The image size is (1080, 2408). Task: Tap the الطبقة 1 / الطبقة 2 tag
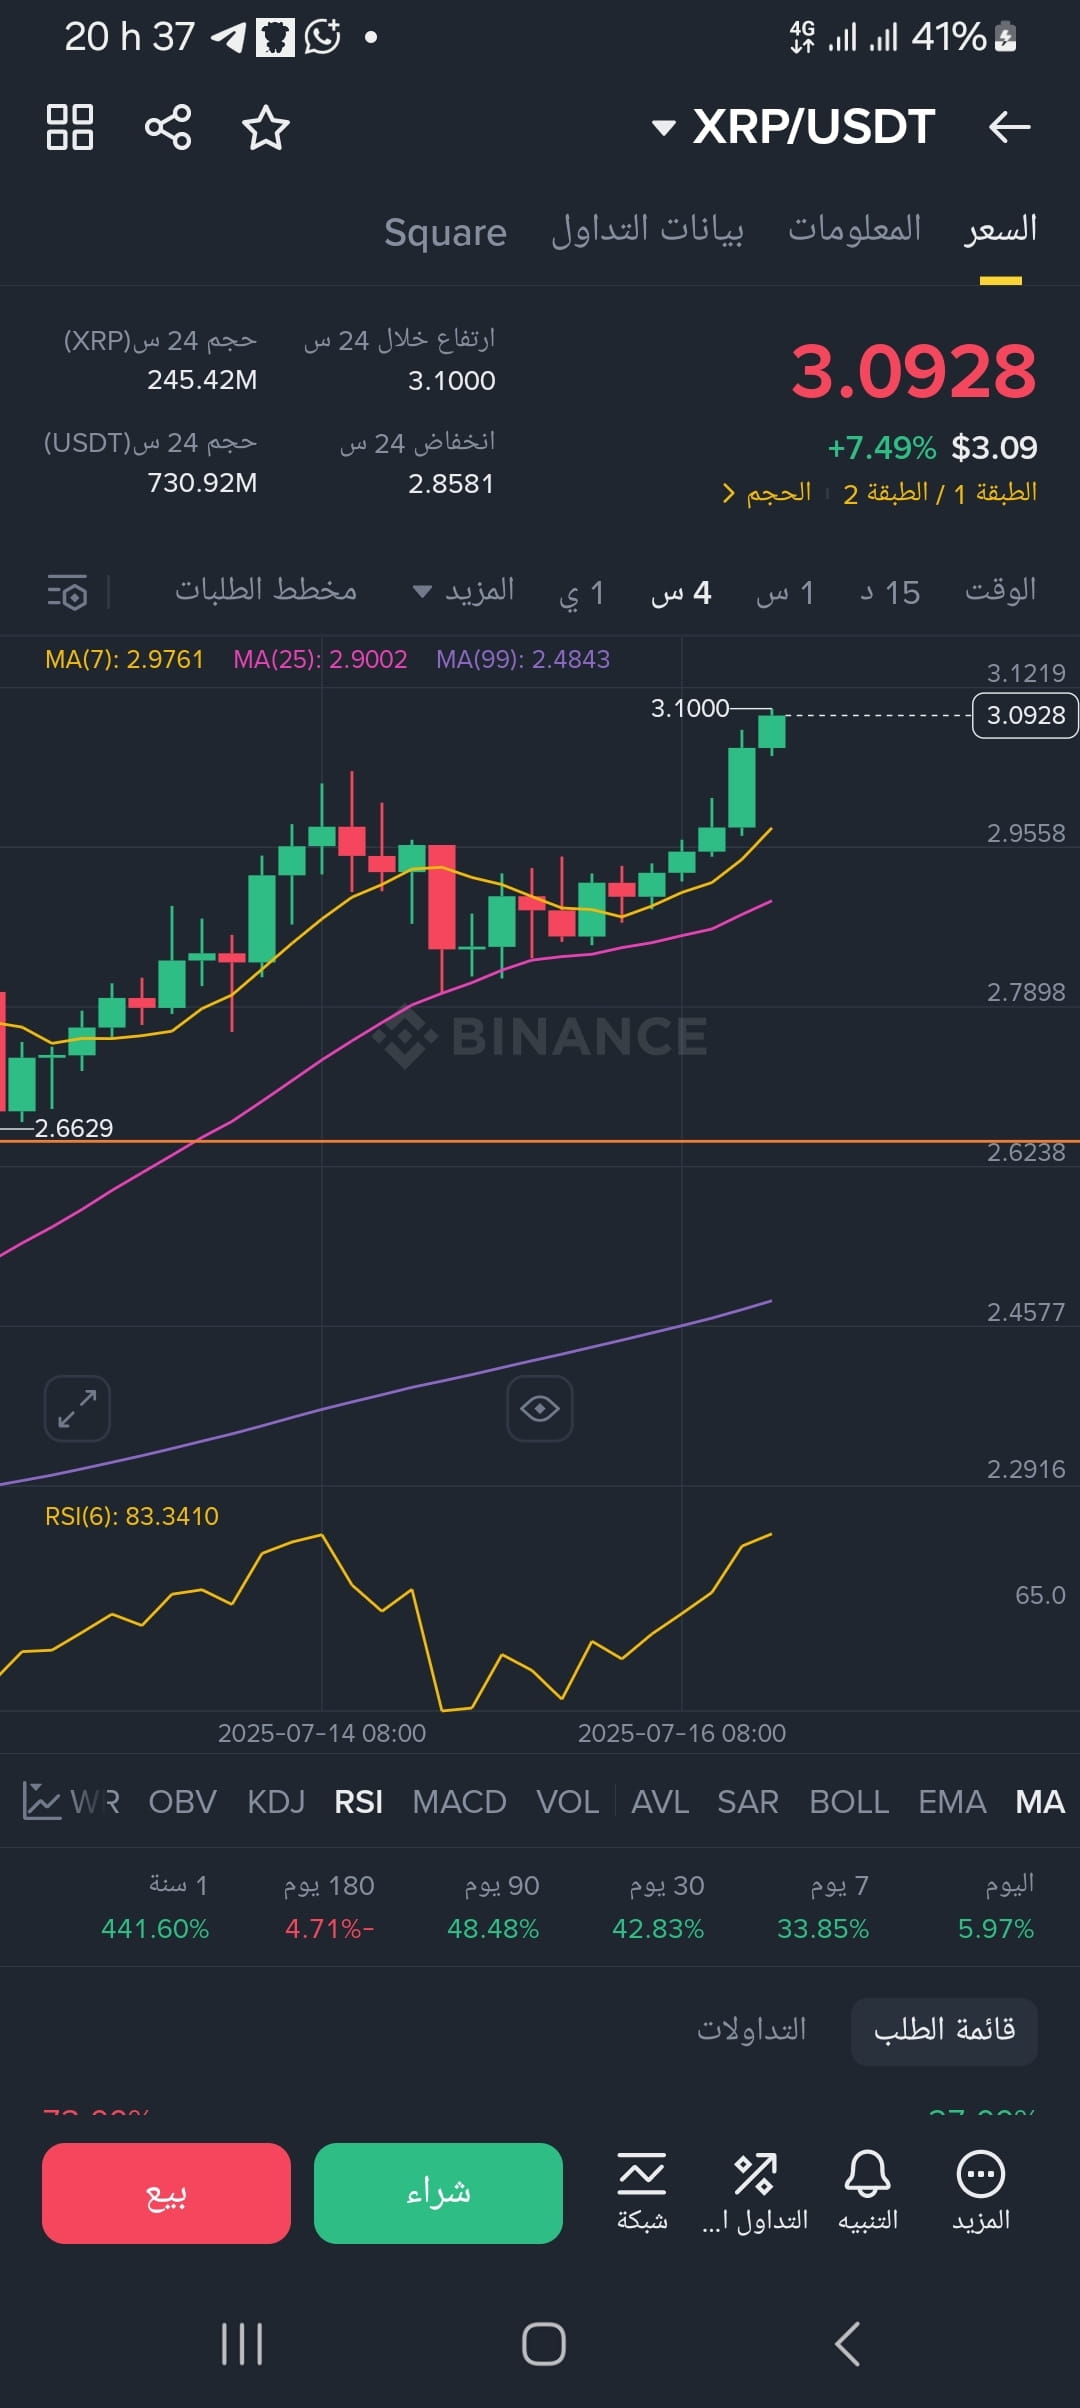pyautogui.click(x=940, y=493)
